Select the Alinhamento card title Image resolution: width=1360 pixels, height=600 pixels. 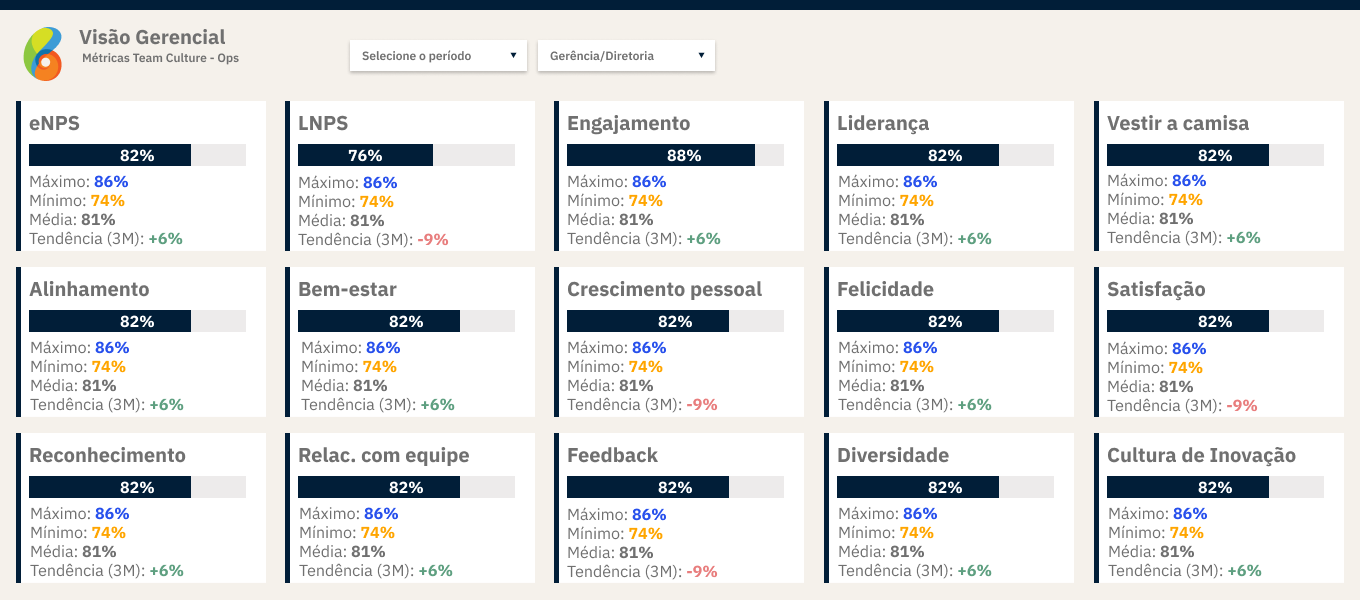[89, 289]
